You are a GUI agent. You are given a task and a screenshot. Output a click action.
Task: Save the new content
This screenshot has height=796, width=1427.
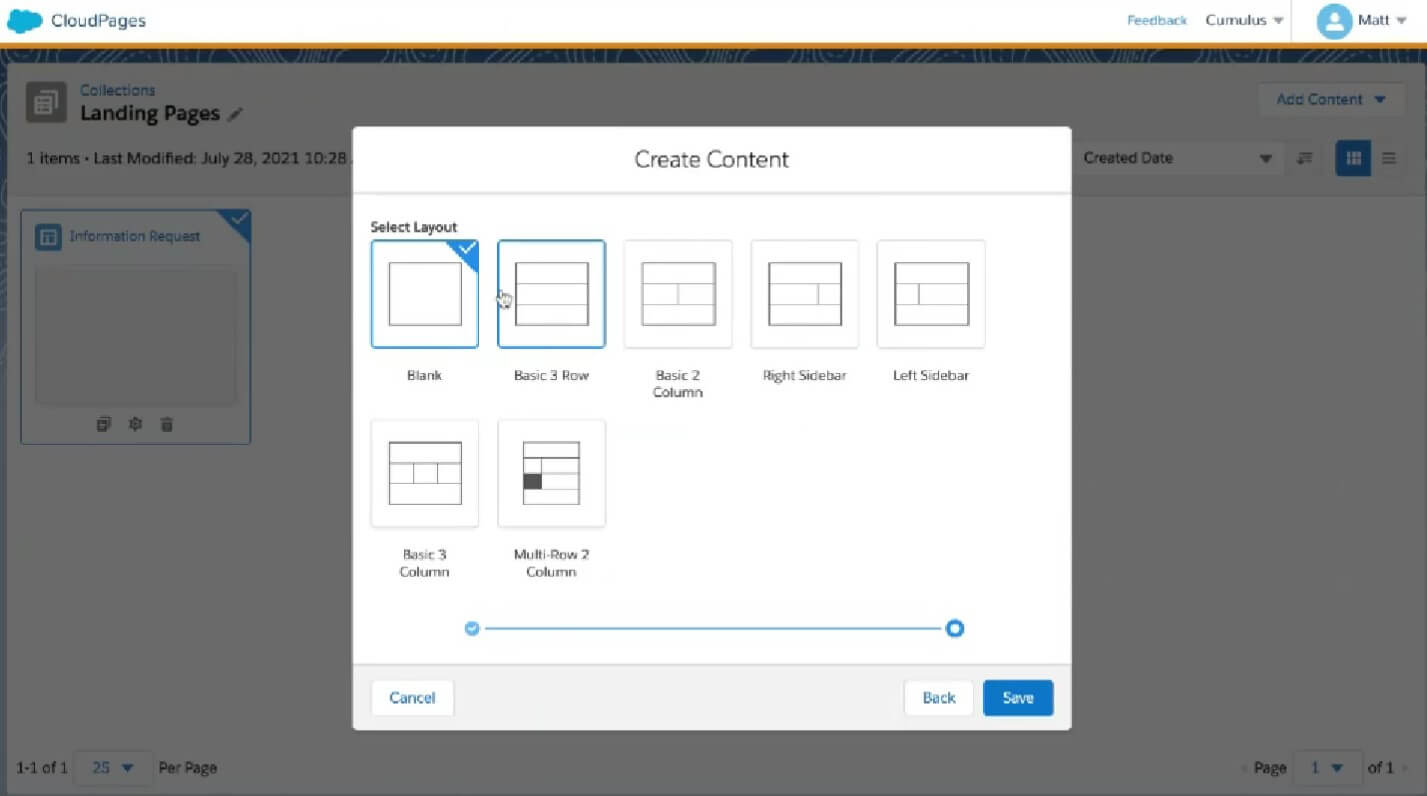(1018, 698)
